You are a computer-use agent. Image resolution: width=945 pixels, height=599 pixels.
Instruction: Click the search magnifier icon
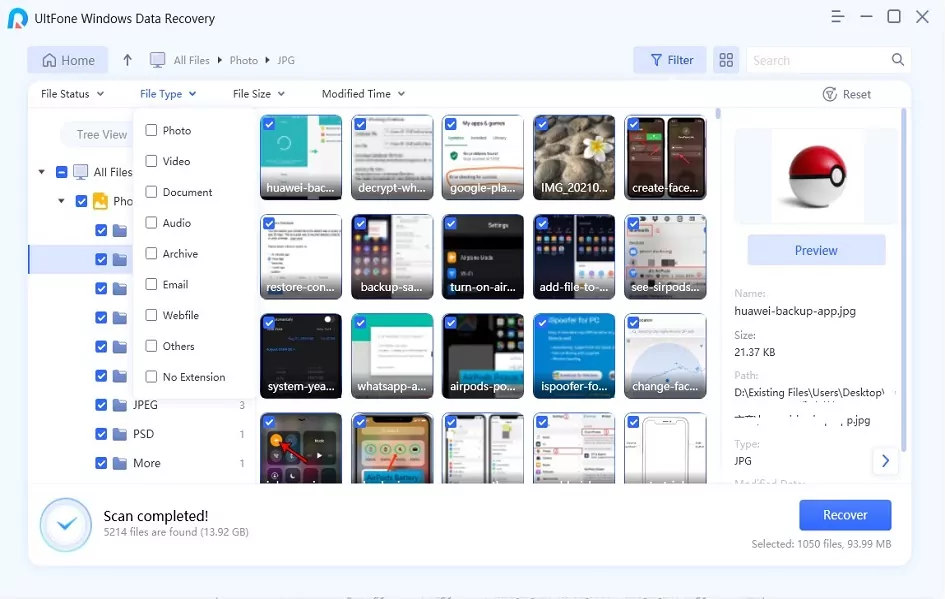tap(897, 60)
